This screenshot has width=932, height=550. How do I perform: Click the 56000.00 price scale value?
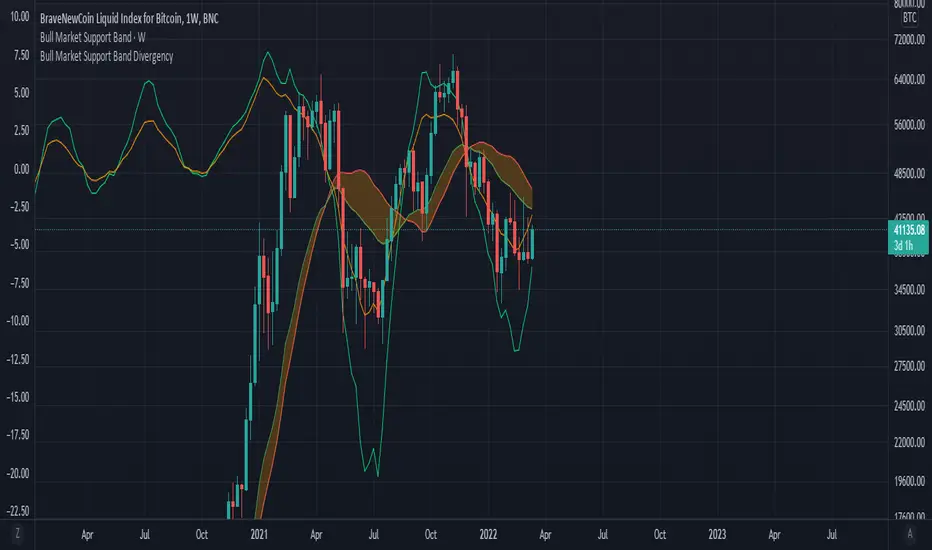pos(909,125)
